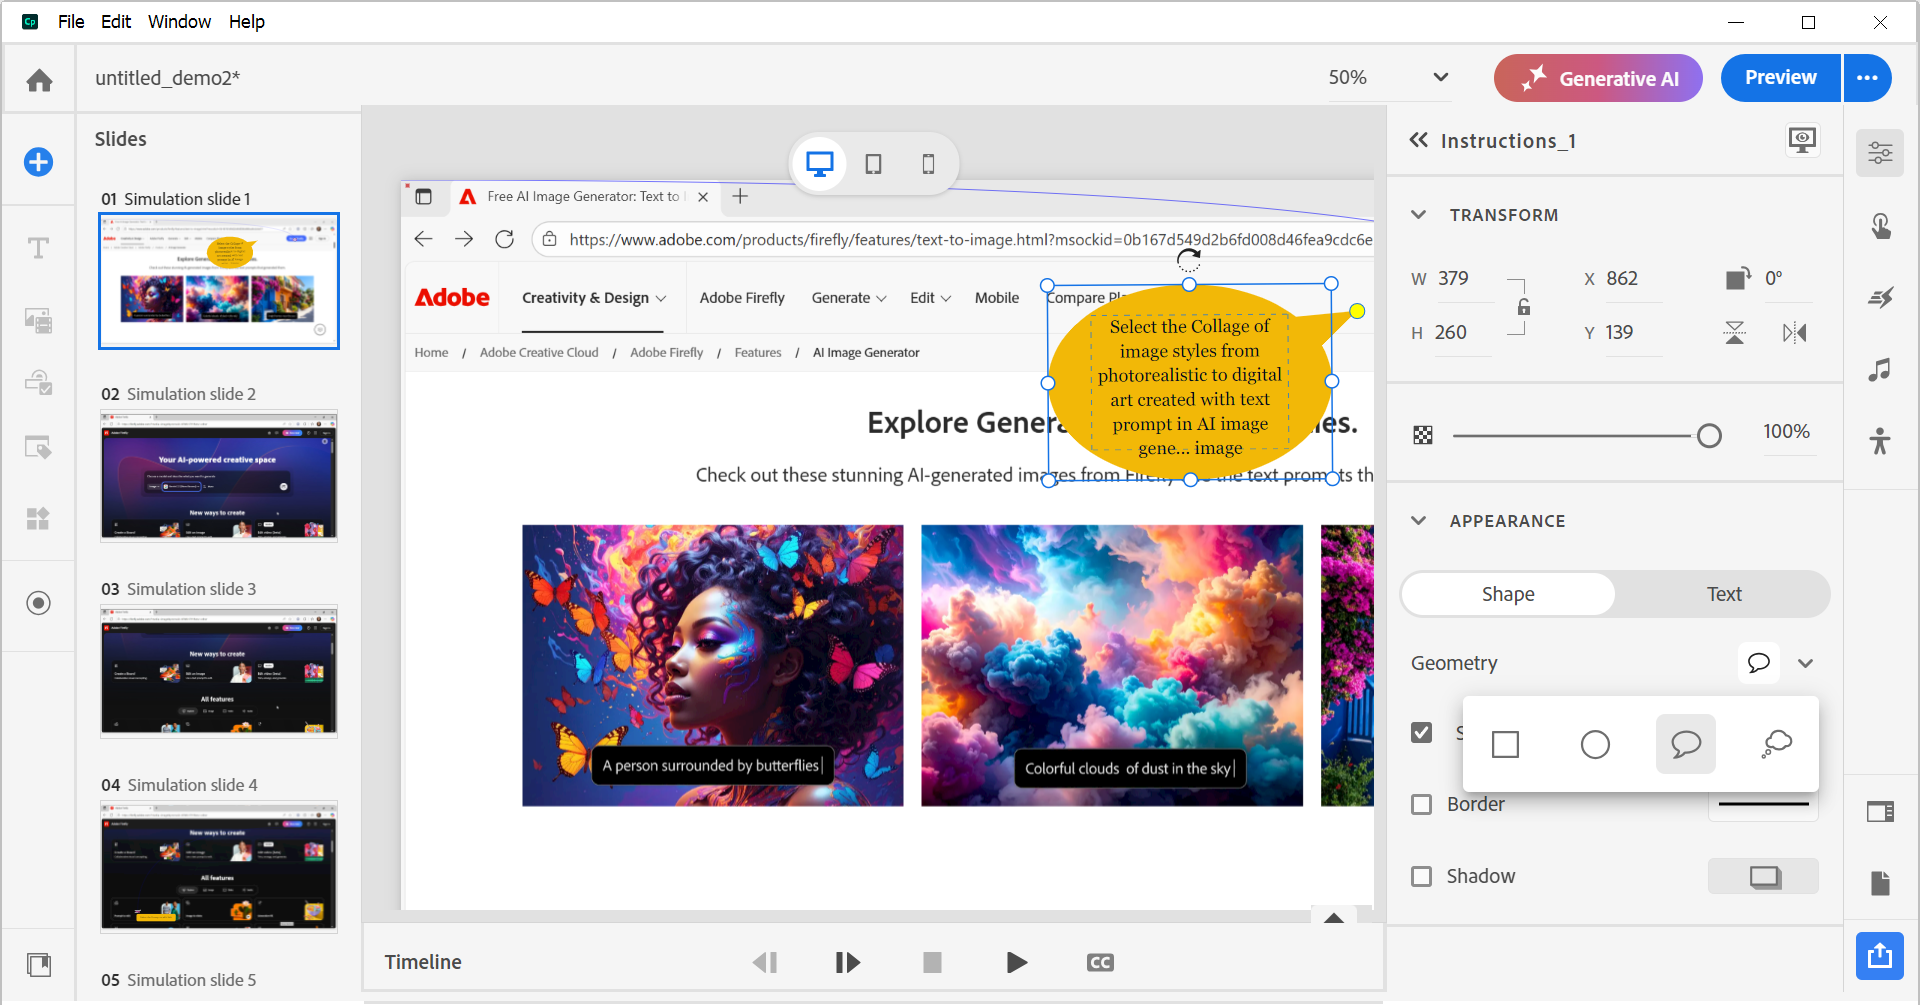Click the swap horizontal flip icon under Transform

tap(1793, 332)
